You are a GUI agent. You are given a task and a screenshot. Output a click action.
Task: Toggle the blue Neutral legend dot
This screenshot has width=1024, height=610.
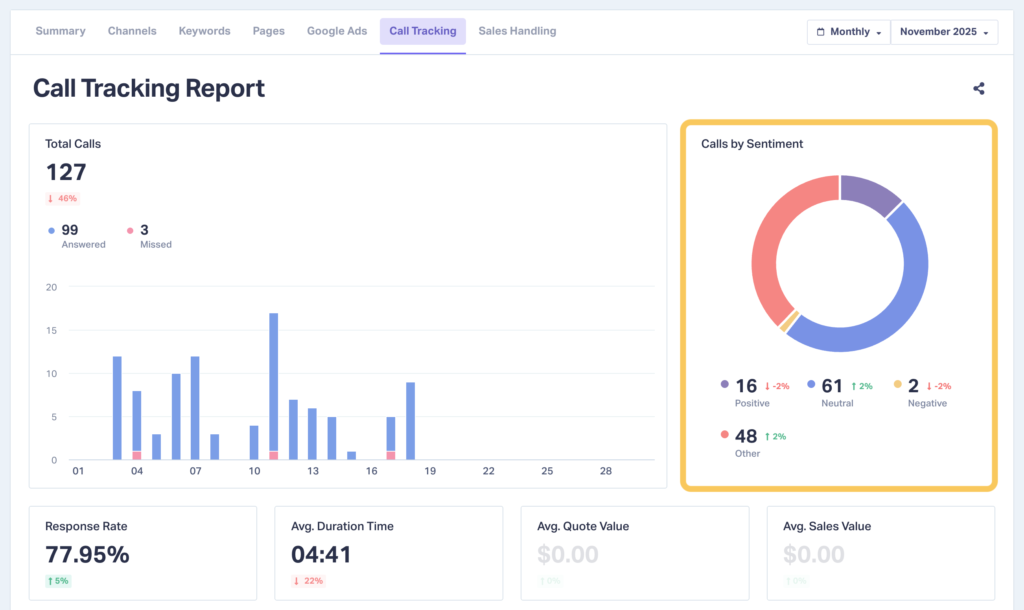(x=810, y=385)
